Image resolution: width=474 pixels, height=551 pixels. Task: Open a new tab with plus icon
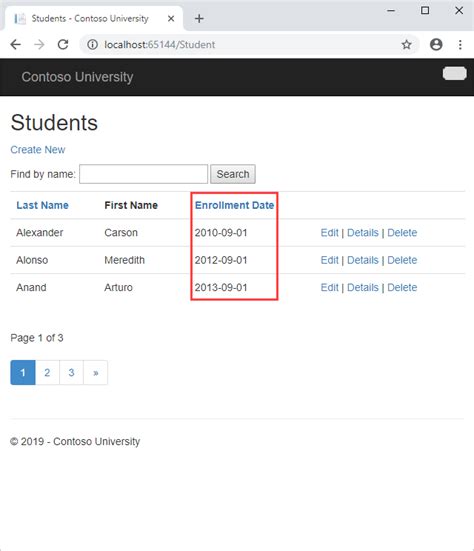click(199, 19)
